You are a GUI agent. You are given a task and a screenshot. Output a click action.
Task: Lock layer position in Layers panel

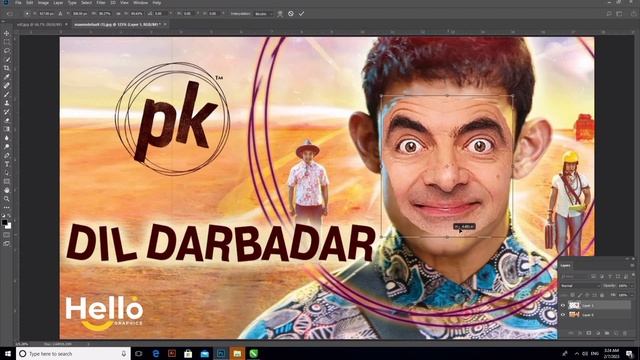587,295
